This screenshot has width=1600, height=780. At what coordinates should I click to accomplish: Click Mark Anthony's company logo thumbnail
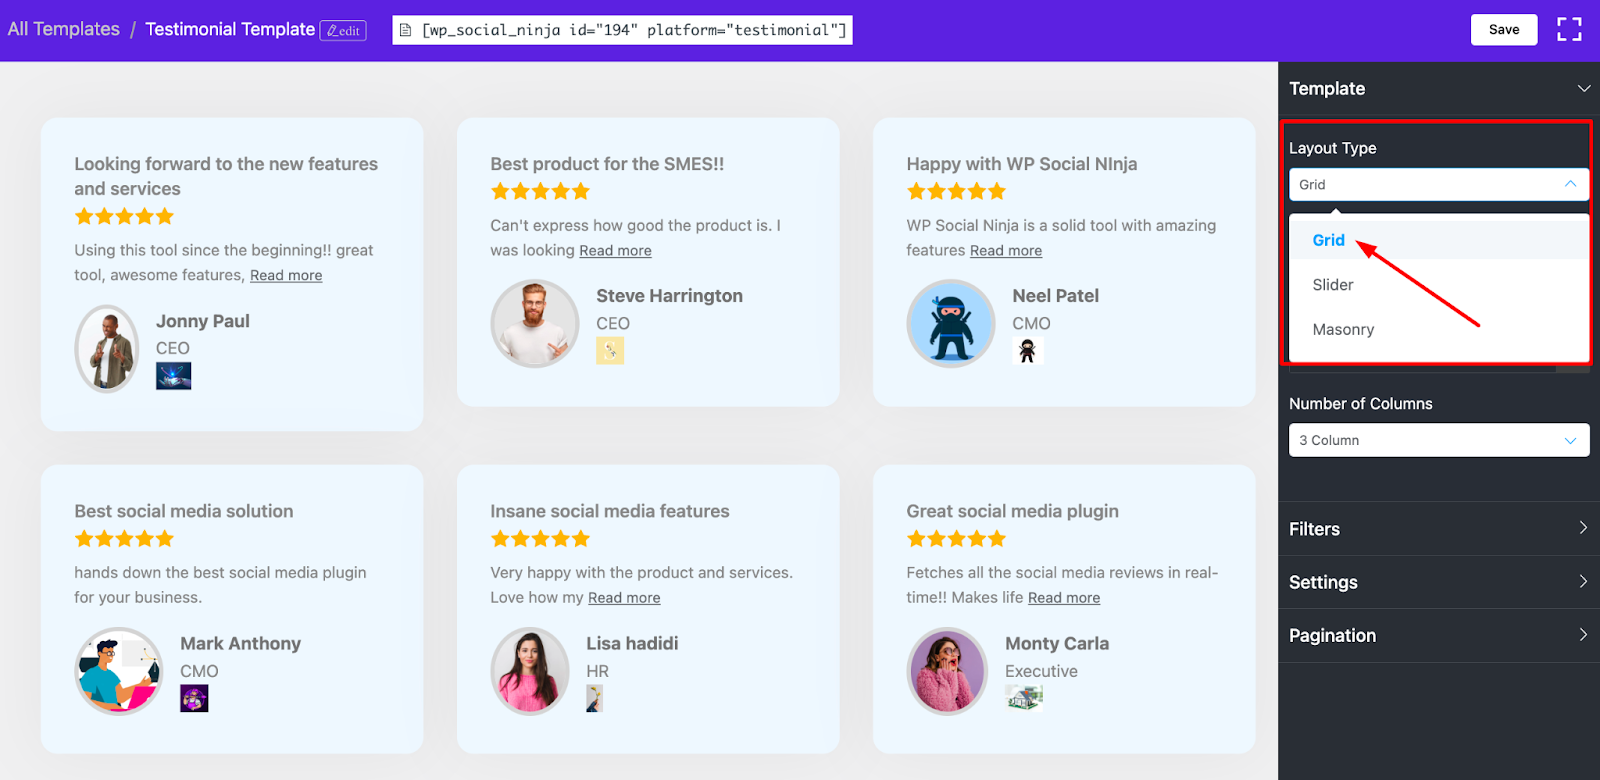tap(194, 698)
